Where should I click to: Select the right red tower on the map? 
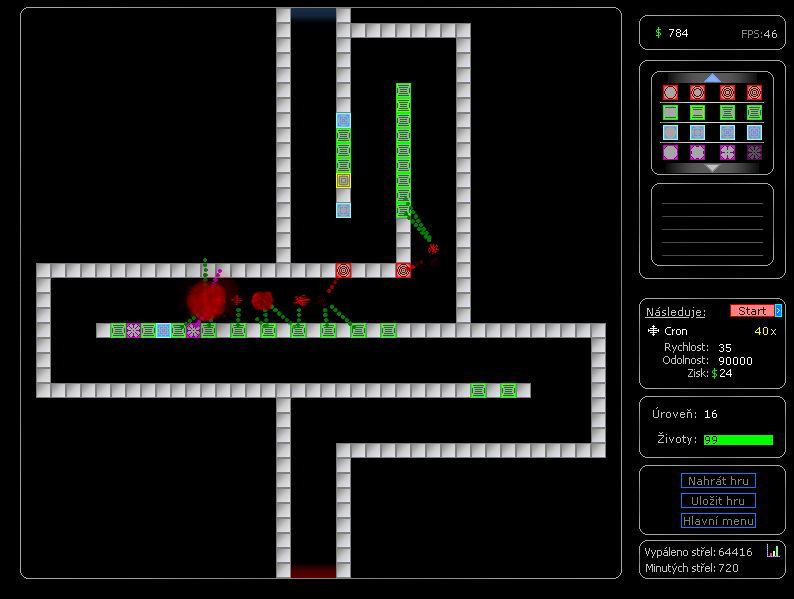pyautogui.click(x=403, y=270)
